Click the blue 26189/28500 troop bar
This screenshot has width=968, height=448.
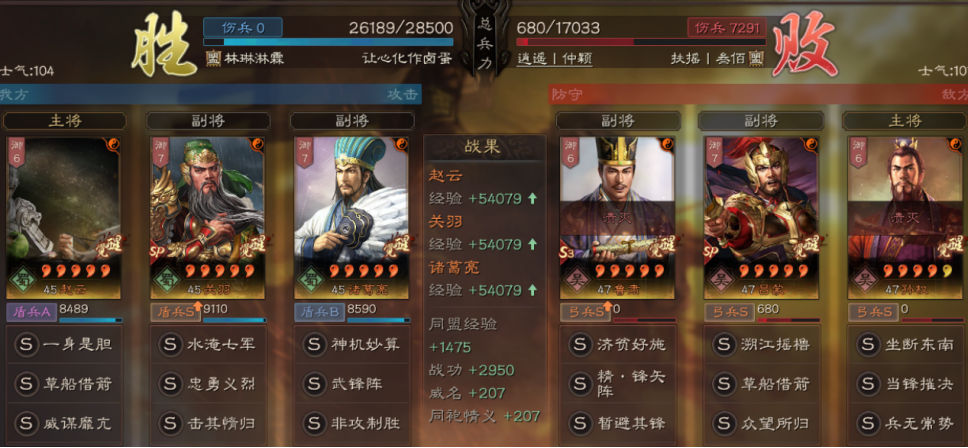pyautogui.click(x=328, y=42)
